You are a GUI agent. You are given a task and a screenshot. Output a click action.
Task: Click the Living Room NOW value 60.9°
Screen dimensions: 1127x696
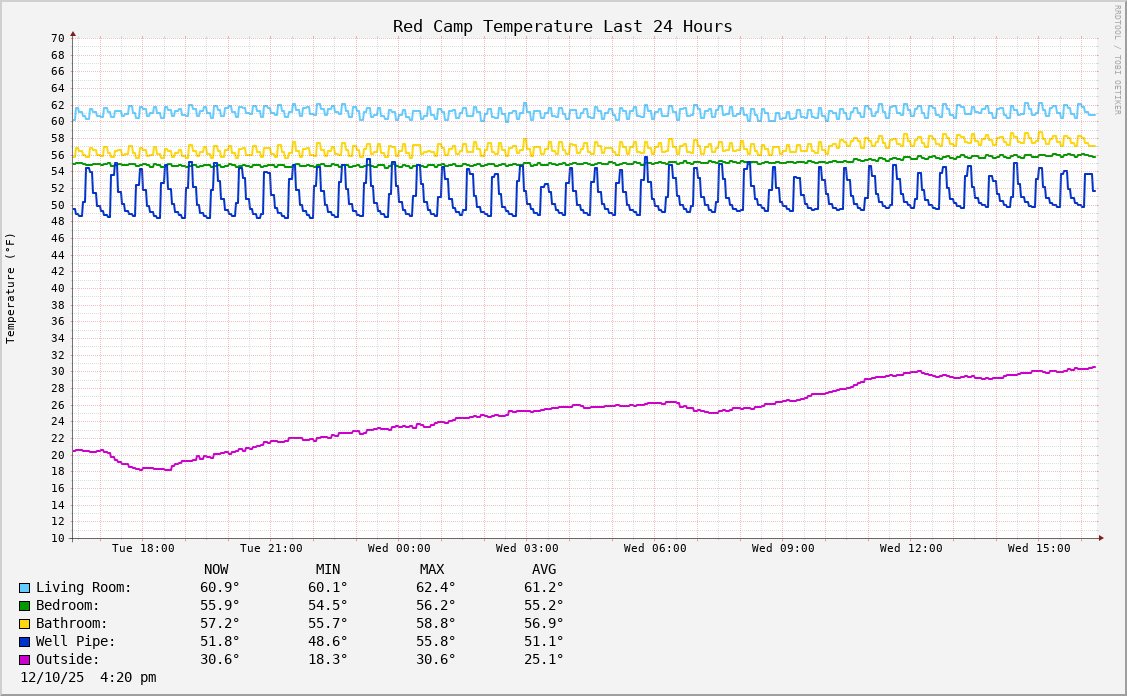click(x=220, y=588)
